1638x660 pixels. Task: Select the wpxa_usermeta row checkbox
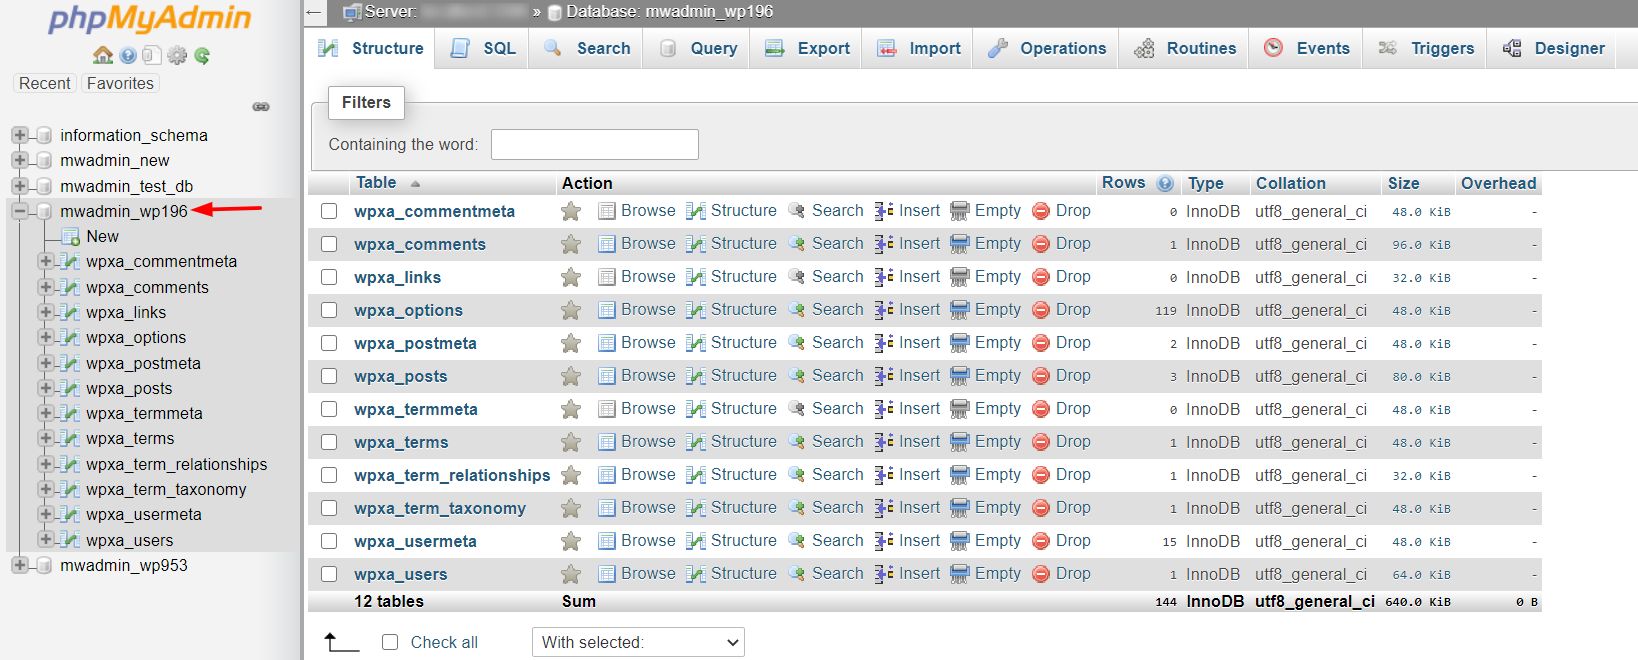[329, 541]
